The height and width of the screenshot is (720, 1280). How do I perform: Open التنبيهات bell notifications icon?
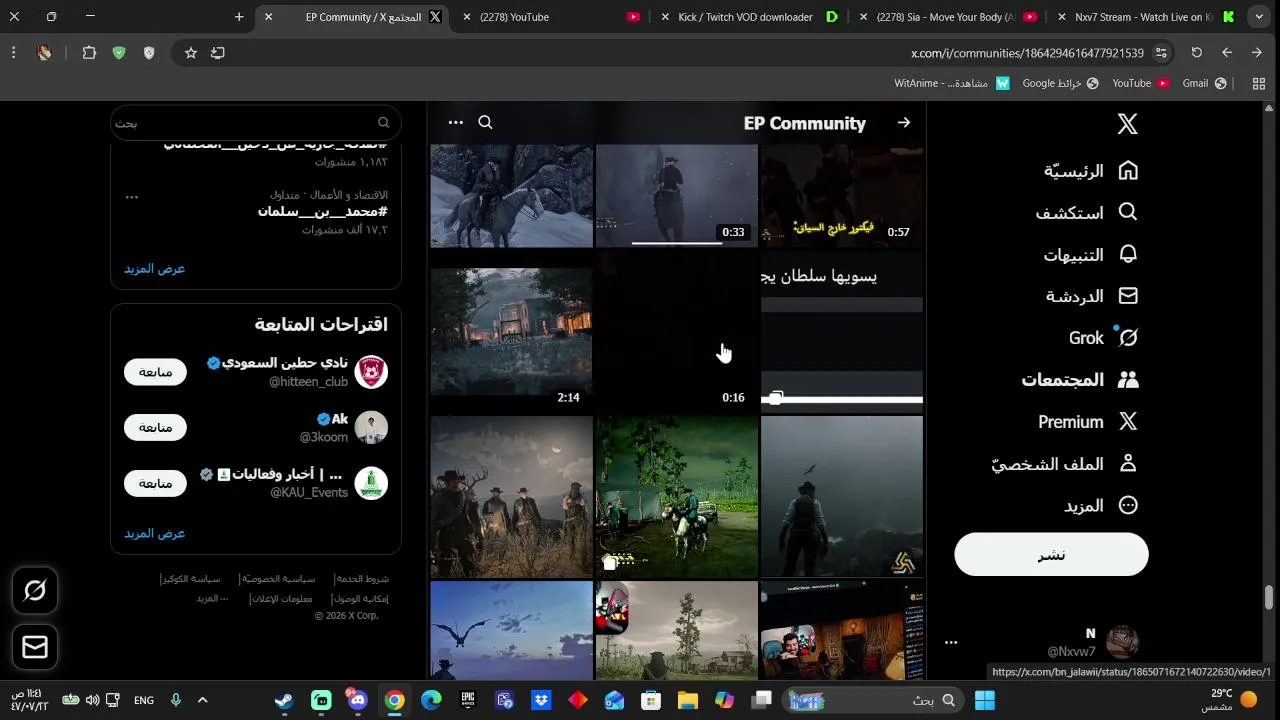point(1128,254)
